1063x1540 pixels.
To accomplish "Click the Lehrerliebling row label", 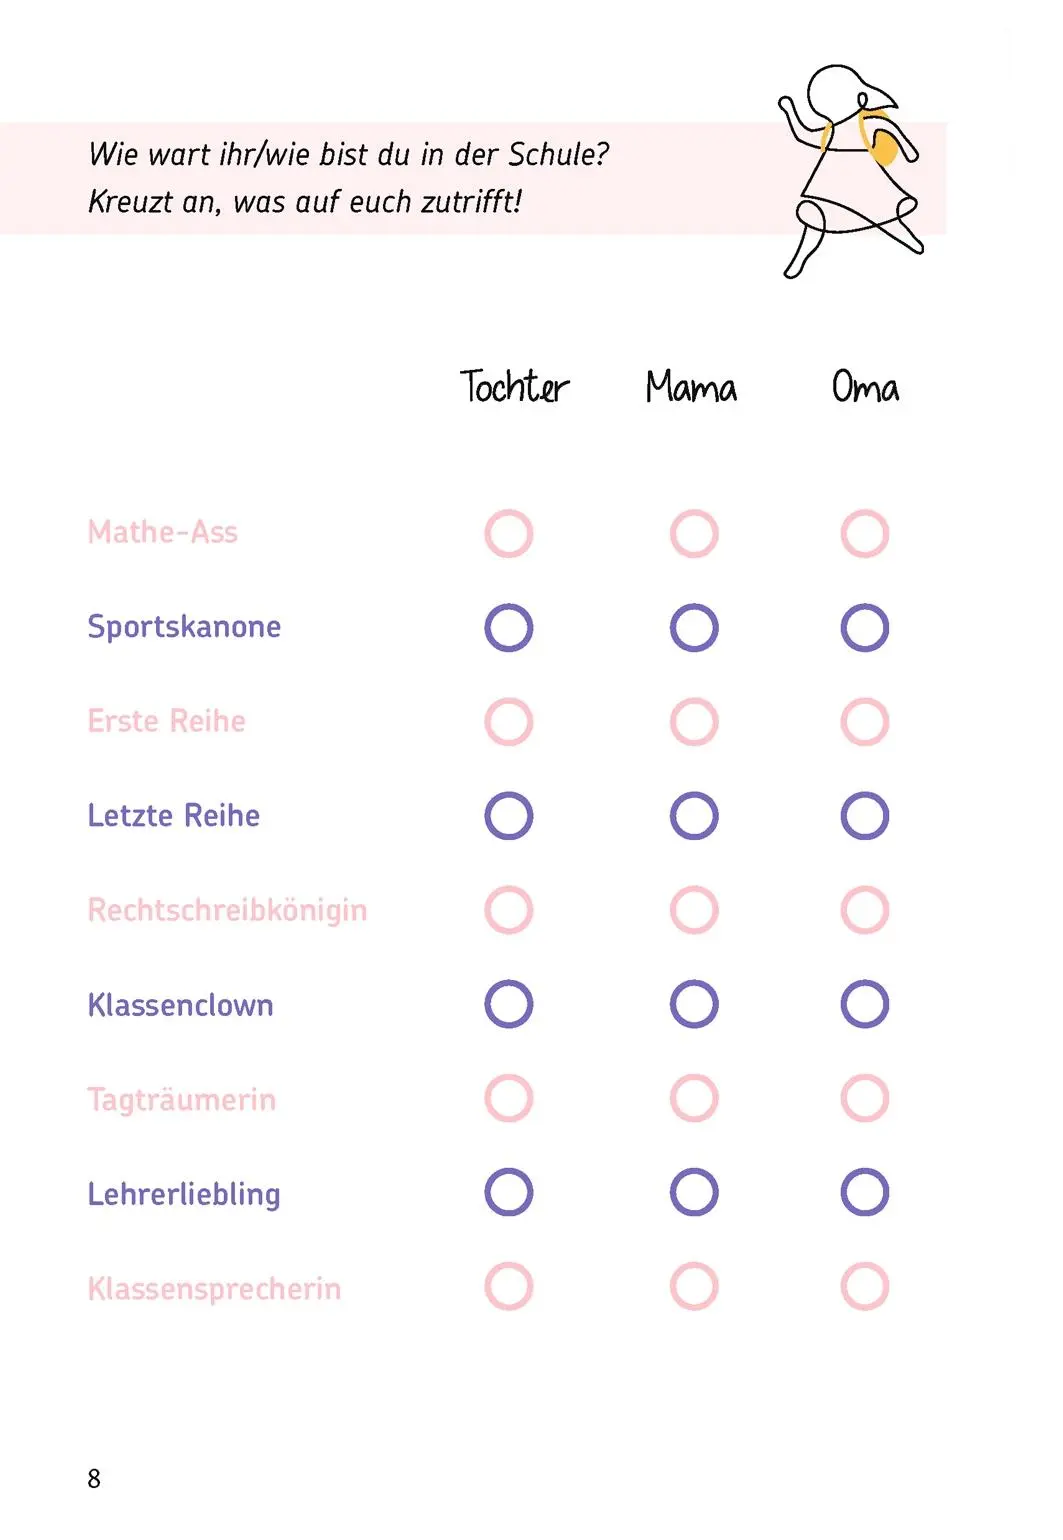I will pos(184,1194).
